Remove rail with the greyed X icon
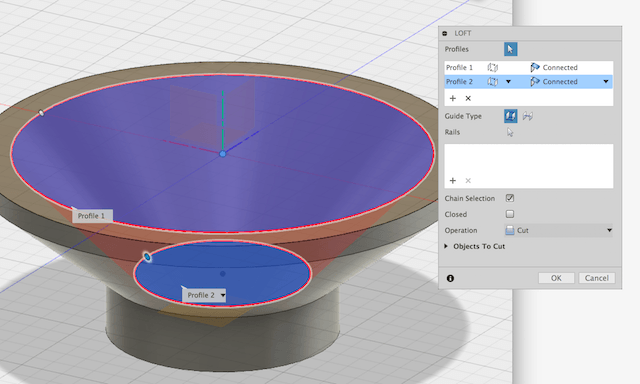640x384 pixels. coord(468,180)
